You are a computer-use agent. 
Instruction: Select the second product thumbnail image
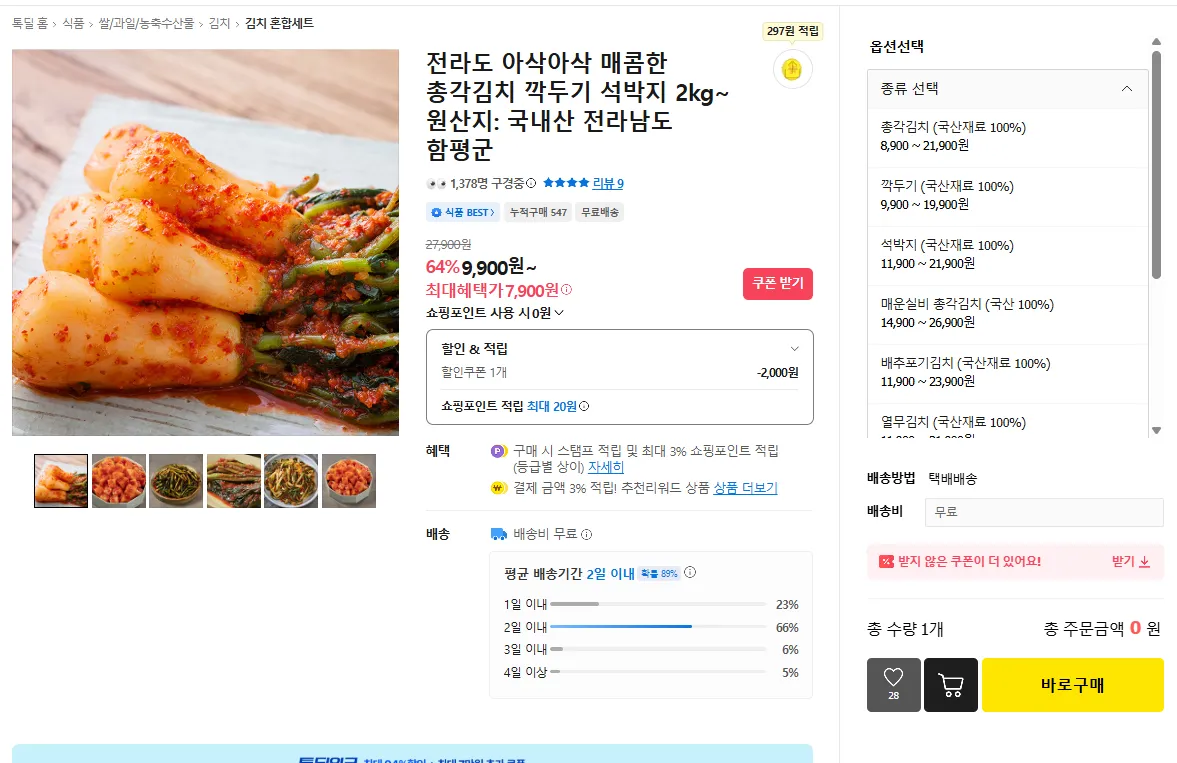[x=119, y=481]
